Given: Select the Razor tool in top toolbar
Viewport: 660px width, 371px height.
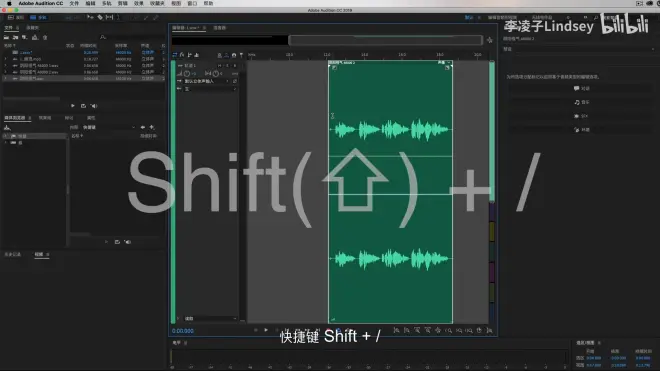Looking at the screenshot, I should tap(100, 17).
